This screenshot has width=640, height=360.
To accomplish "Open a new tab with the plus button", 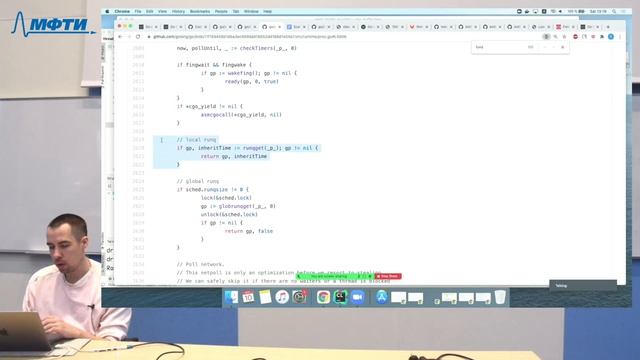I will coord(608,27).
